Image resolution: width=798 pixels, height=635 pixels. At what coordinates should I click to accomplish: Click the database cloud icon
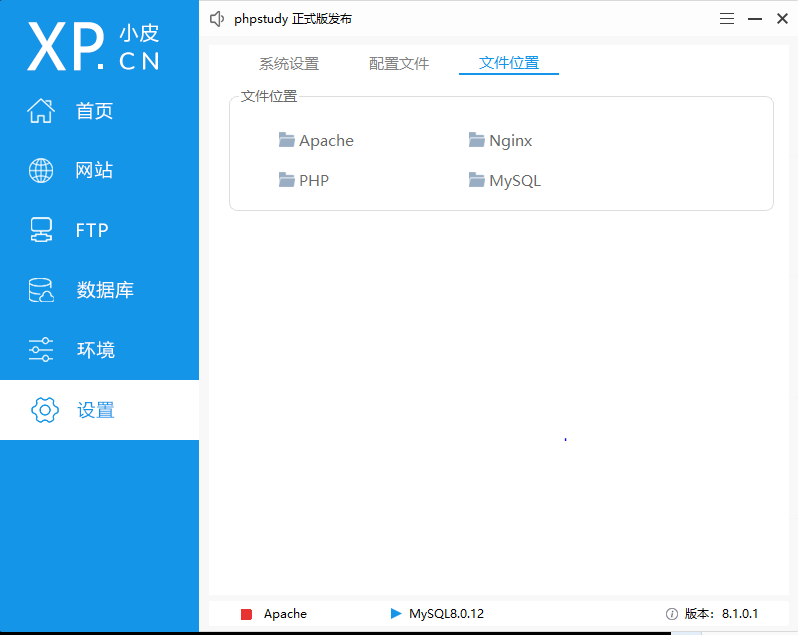pos(41,290)
